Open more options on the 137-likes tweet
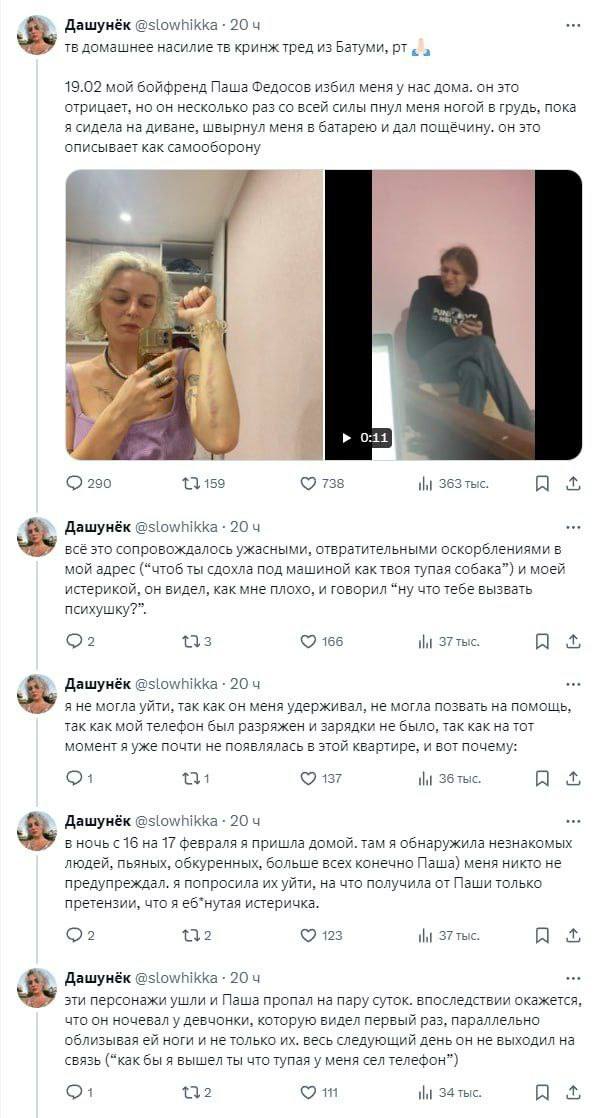 (573, 684)
